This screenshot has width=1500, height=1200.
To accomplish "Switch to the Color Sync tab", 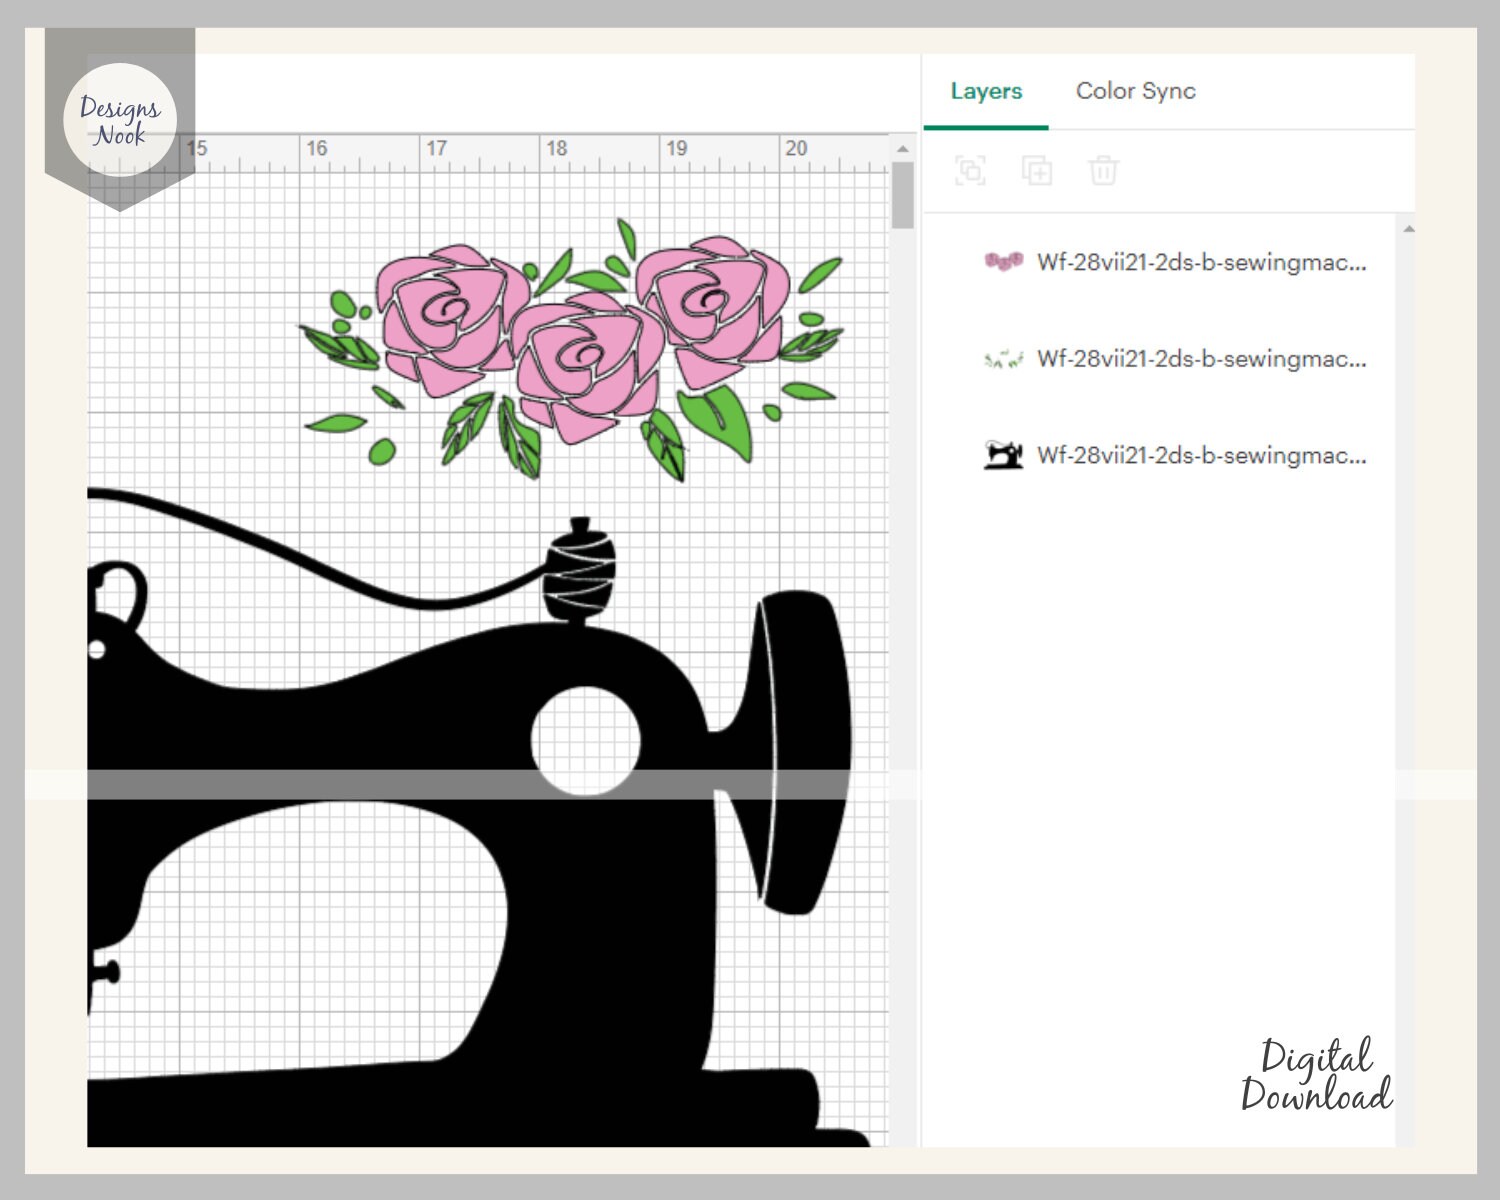I will click(1135, 91).
